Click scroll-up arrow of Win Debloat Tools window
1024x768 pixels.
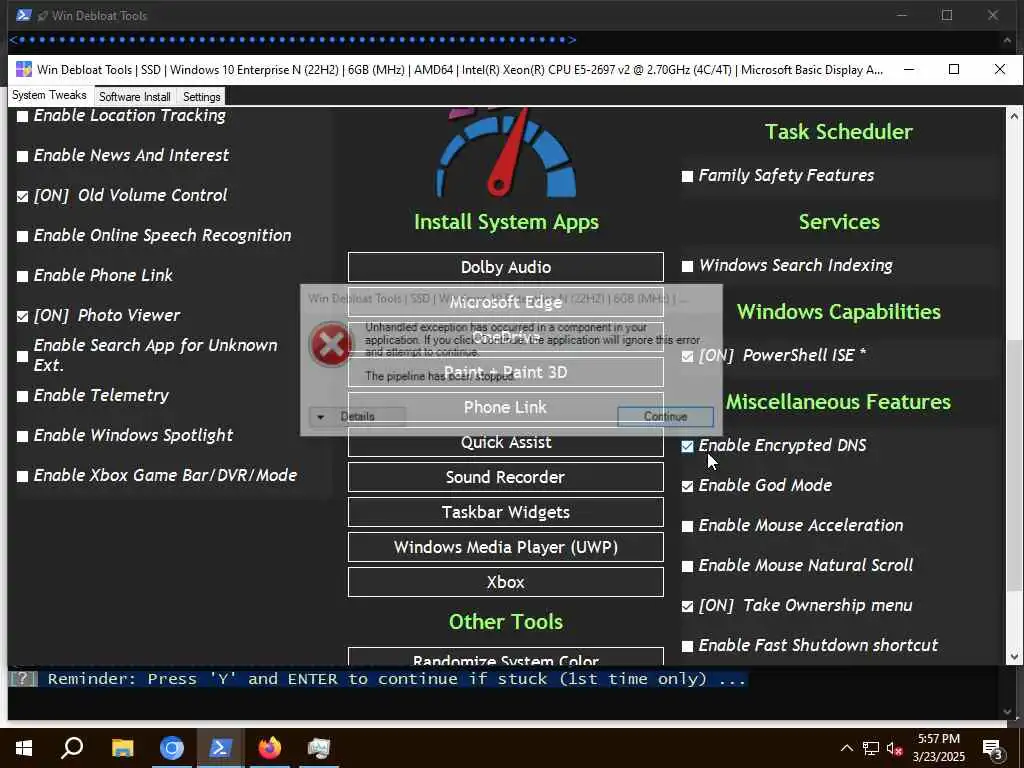[1013, 116]
